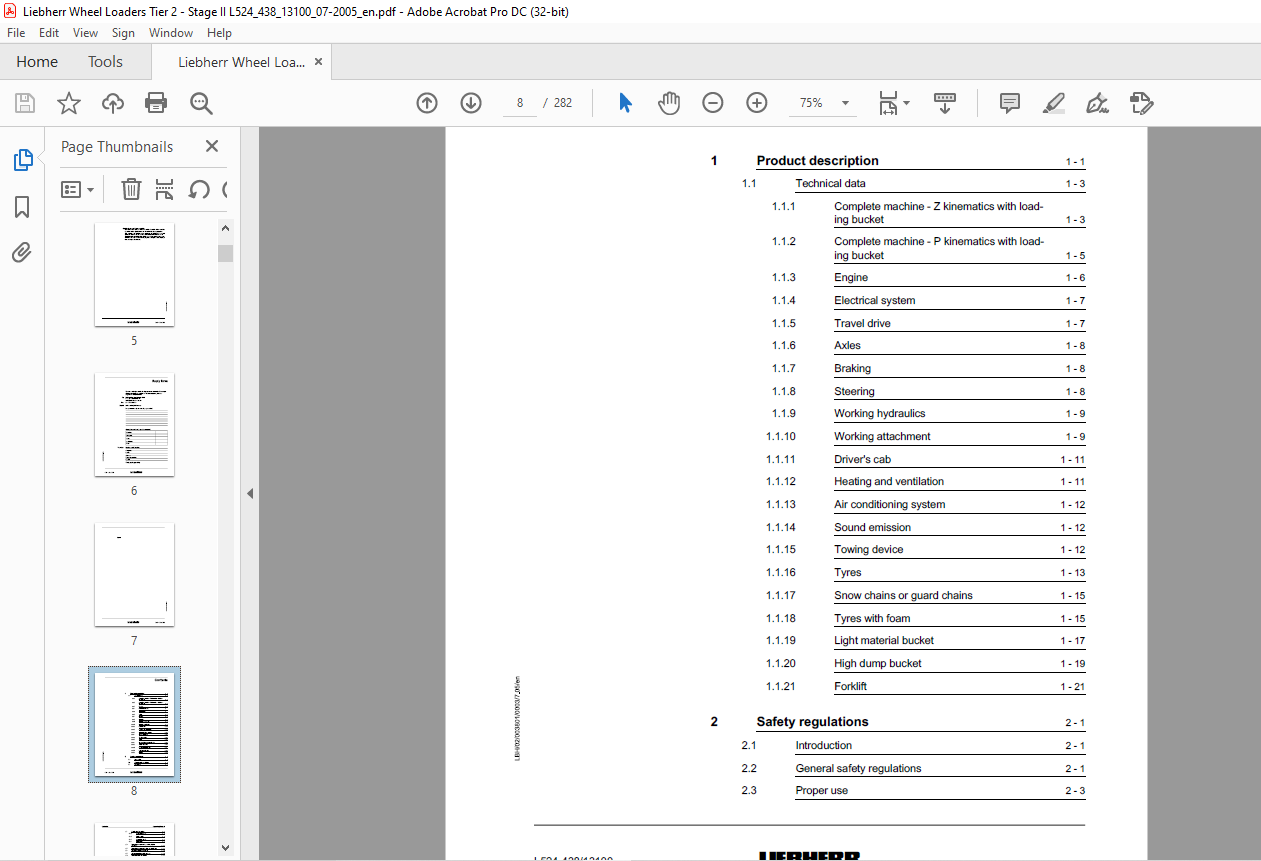The height and width of the screenshot is (861, 1261).
Task: Open the Bookmarks sidebar panel
Action: pos(22,207)
